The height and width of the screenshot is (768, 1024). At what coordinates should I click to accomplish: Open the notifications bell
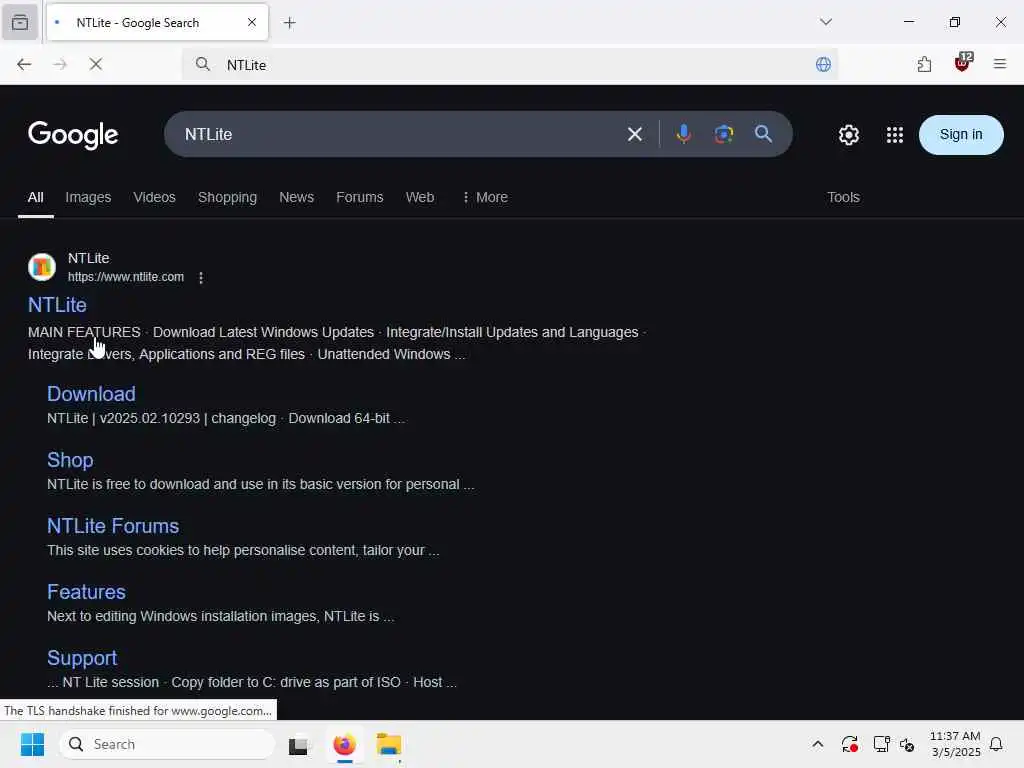click(x=997, y=744)
